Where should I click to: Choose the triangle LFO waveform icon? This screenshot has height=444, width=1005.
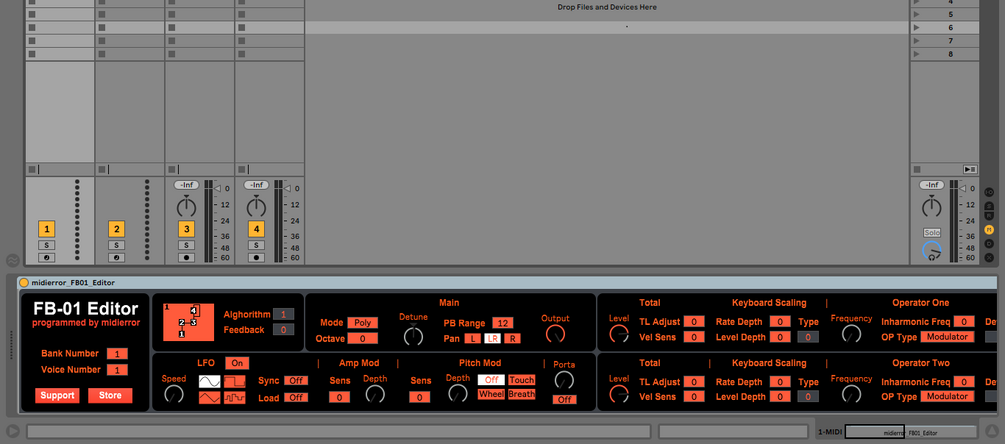[210, 398]
